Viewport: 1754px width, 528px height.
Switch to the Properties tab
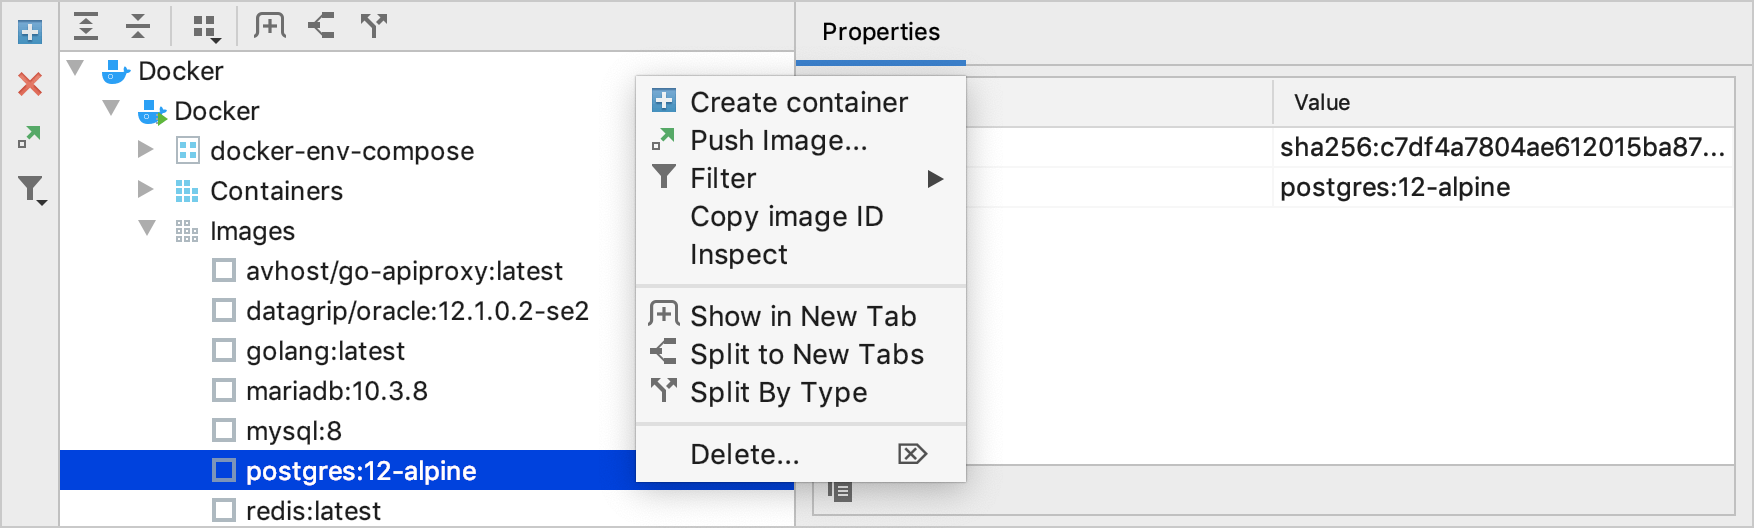pyautogui.click(x=880, y=32)
